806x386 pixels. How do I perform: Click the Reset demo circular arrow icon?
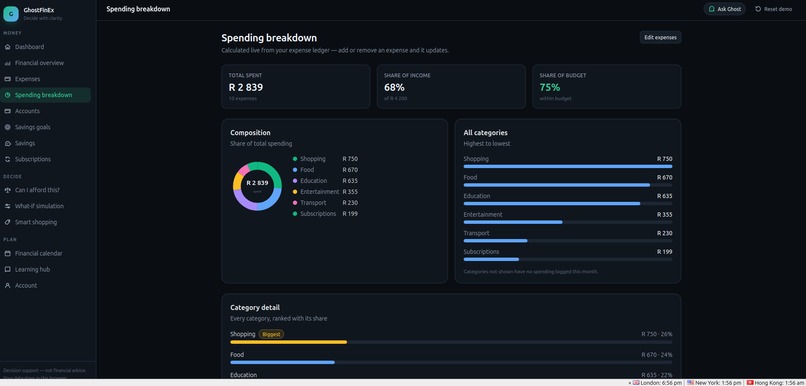[x=758, y=9]
